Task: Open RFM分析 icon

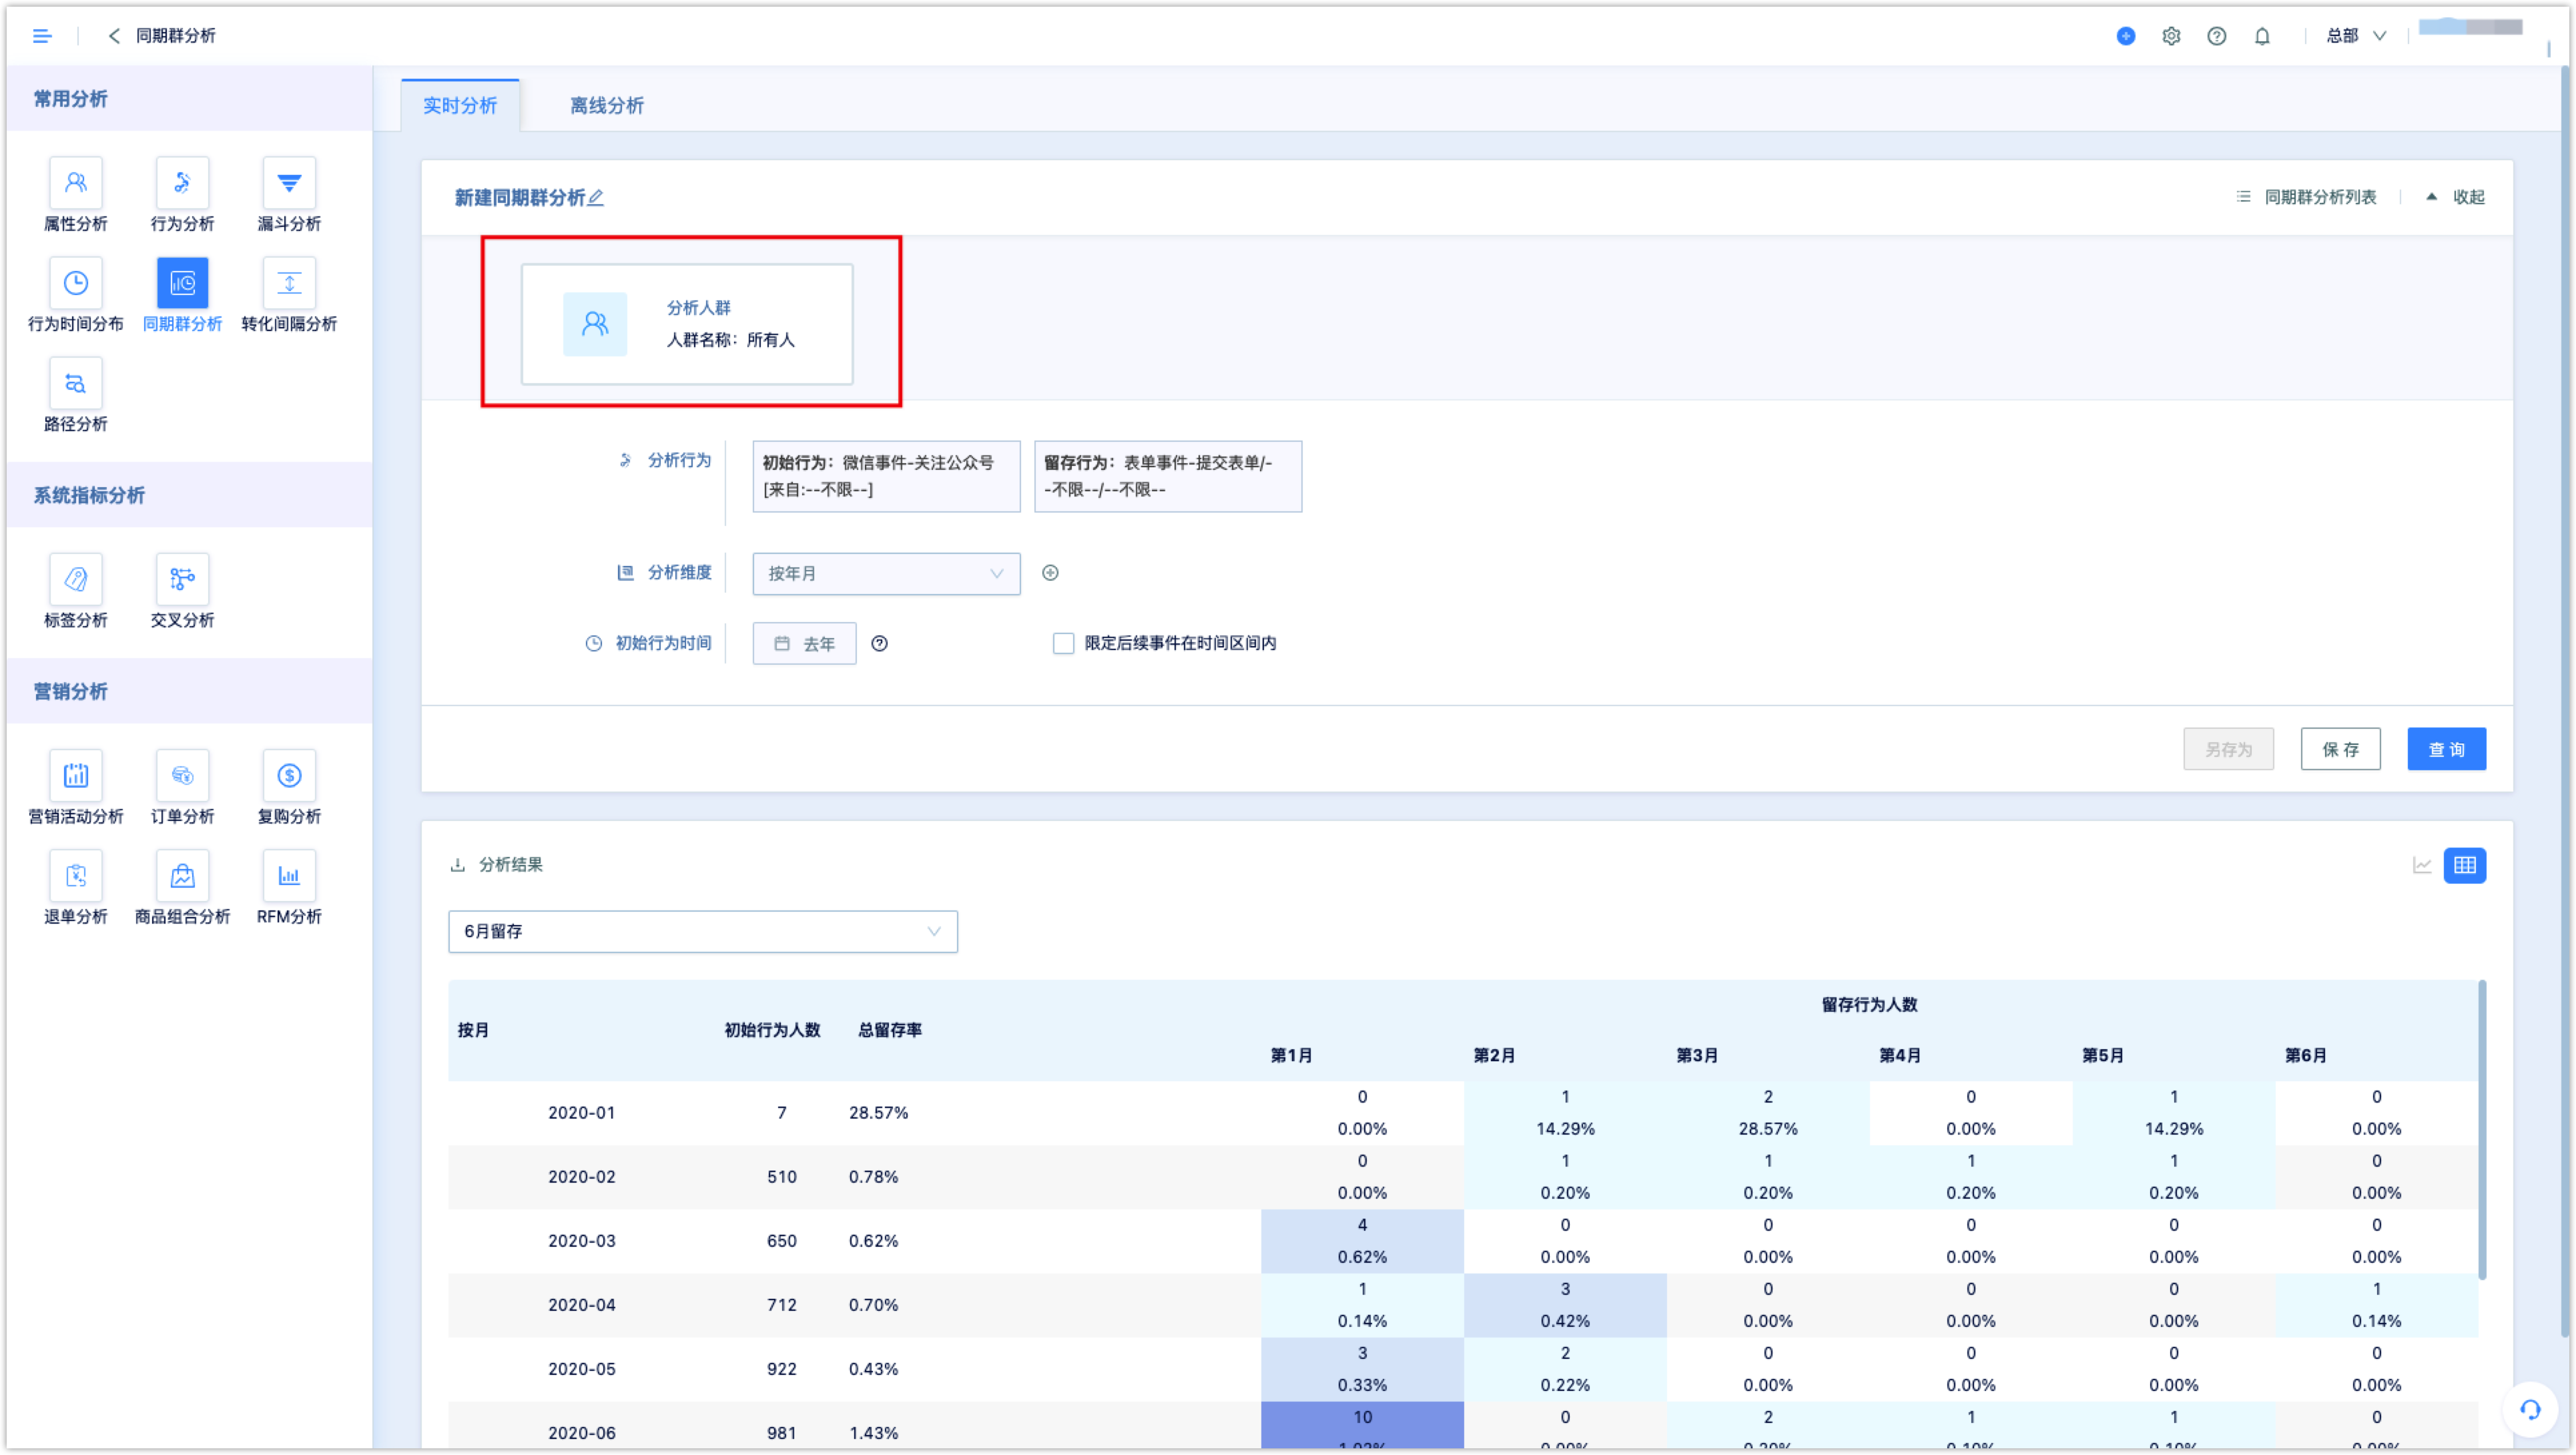Action: click(x=289, y=876)
